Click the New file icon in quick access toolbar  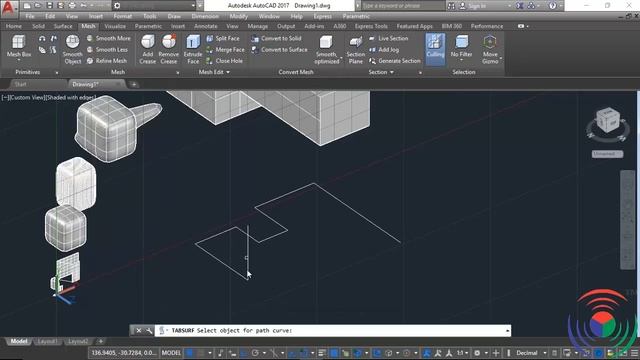[x=27, y=6]
